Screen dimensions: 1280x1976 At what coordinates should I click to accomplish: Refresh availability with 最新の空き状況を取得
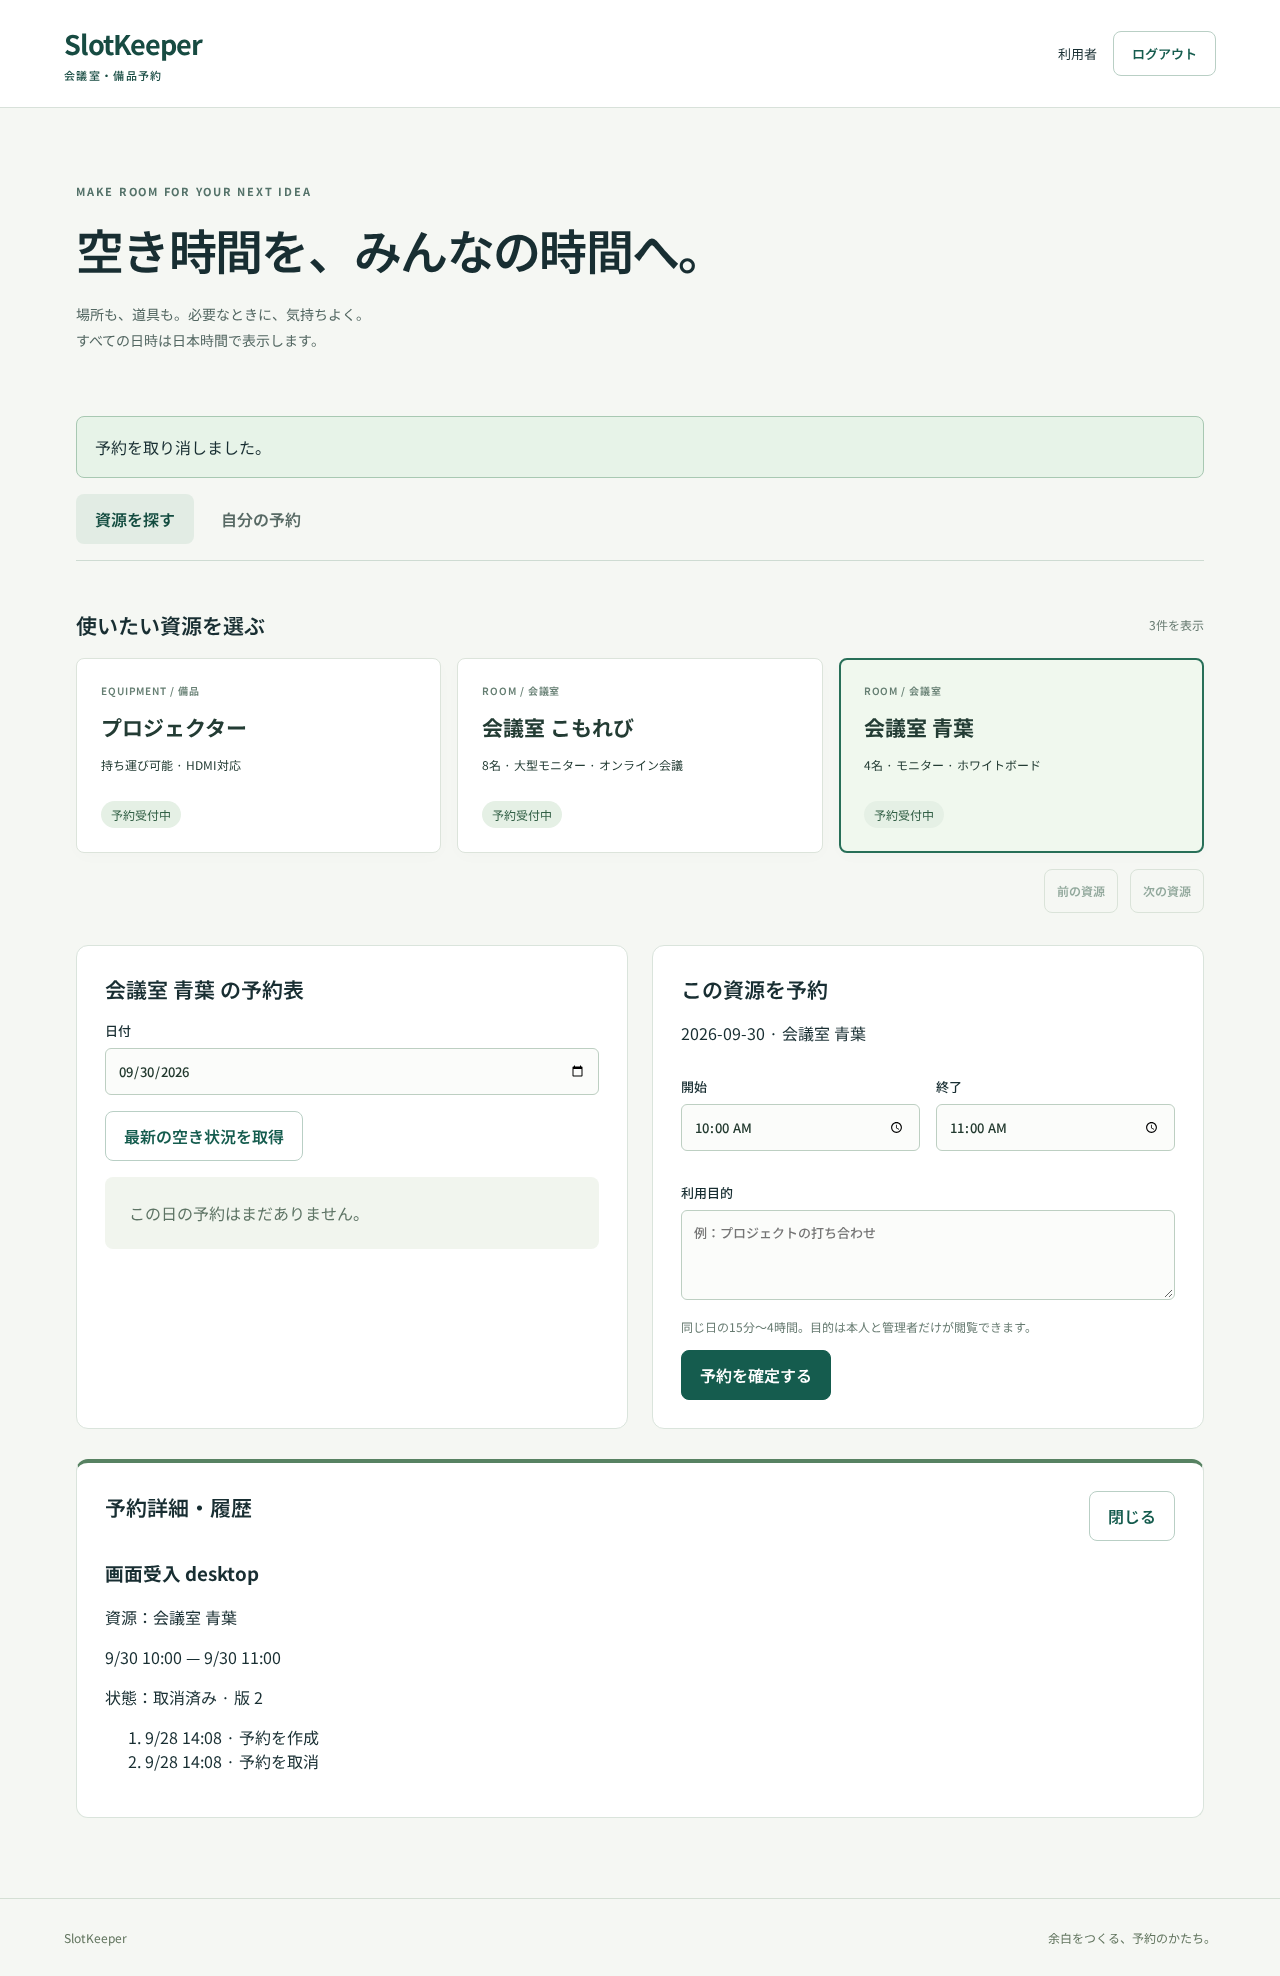204,1136
